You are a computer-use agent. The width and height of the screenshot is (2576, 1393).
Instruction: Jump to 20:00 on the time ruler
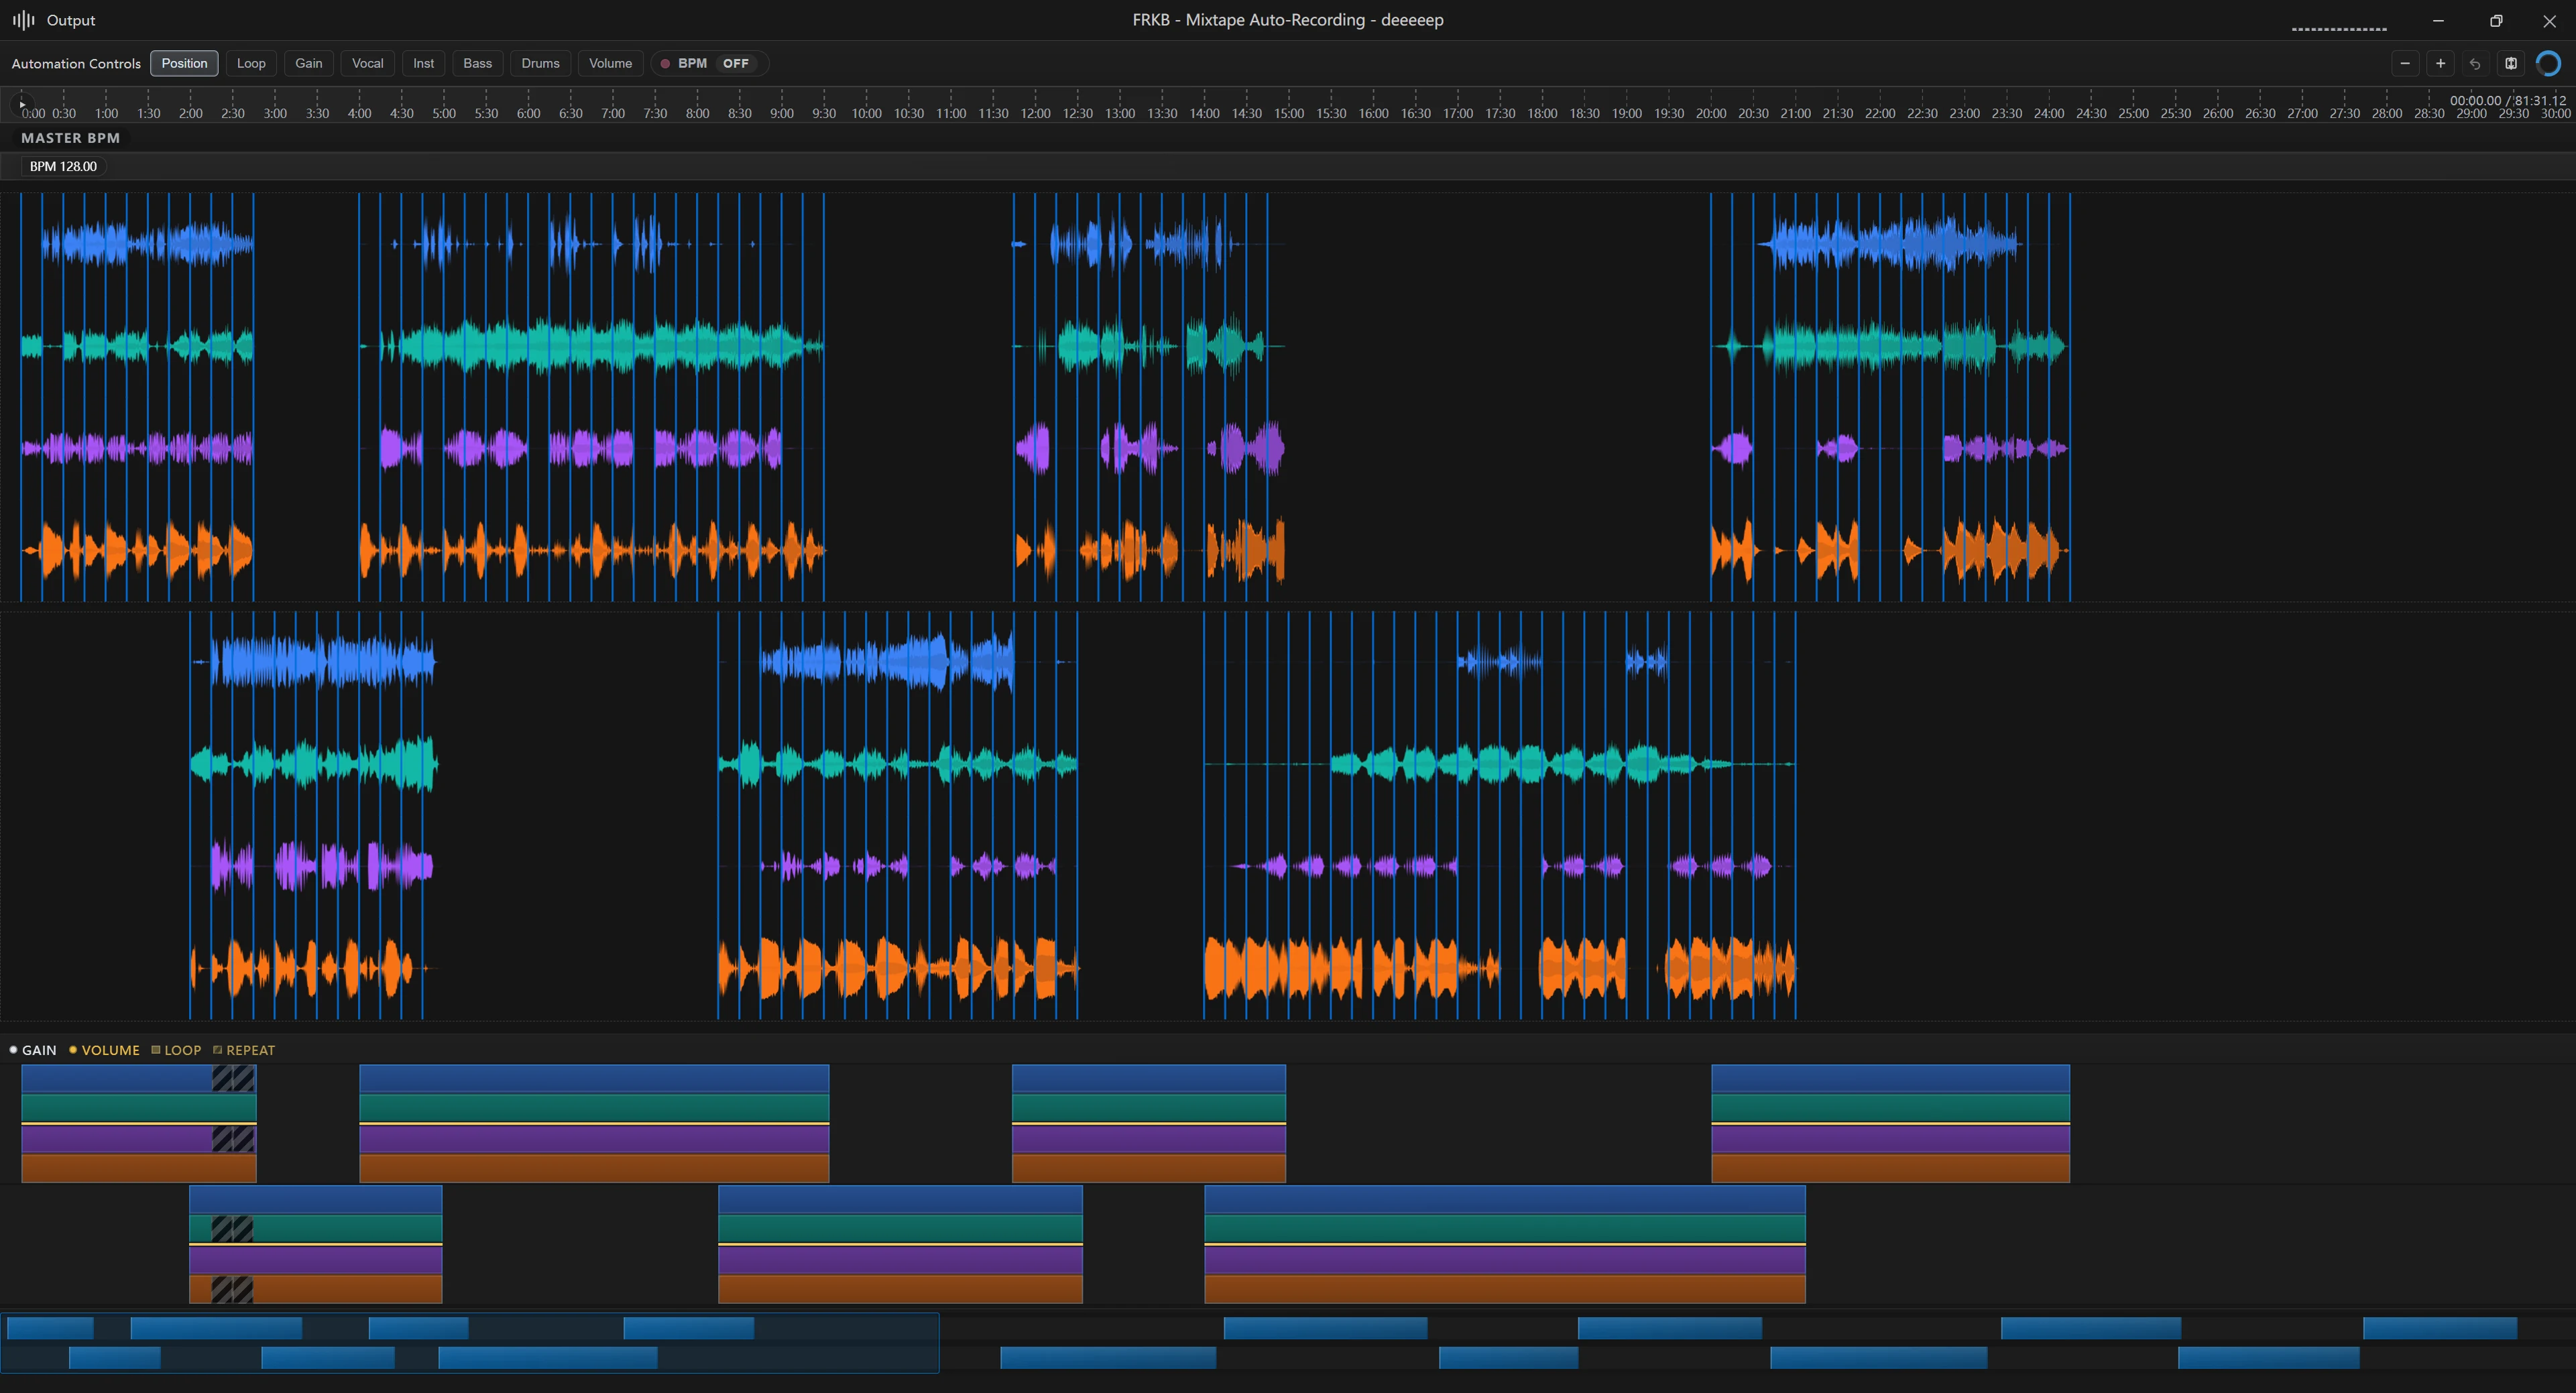pos(1711,113)
